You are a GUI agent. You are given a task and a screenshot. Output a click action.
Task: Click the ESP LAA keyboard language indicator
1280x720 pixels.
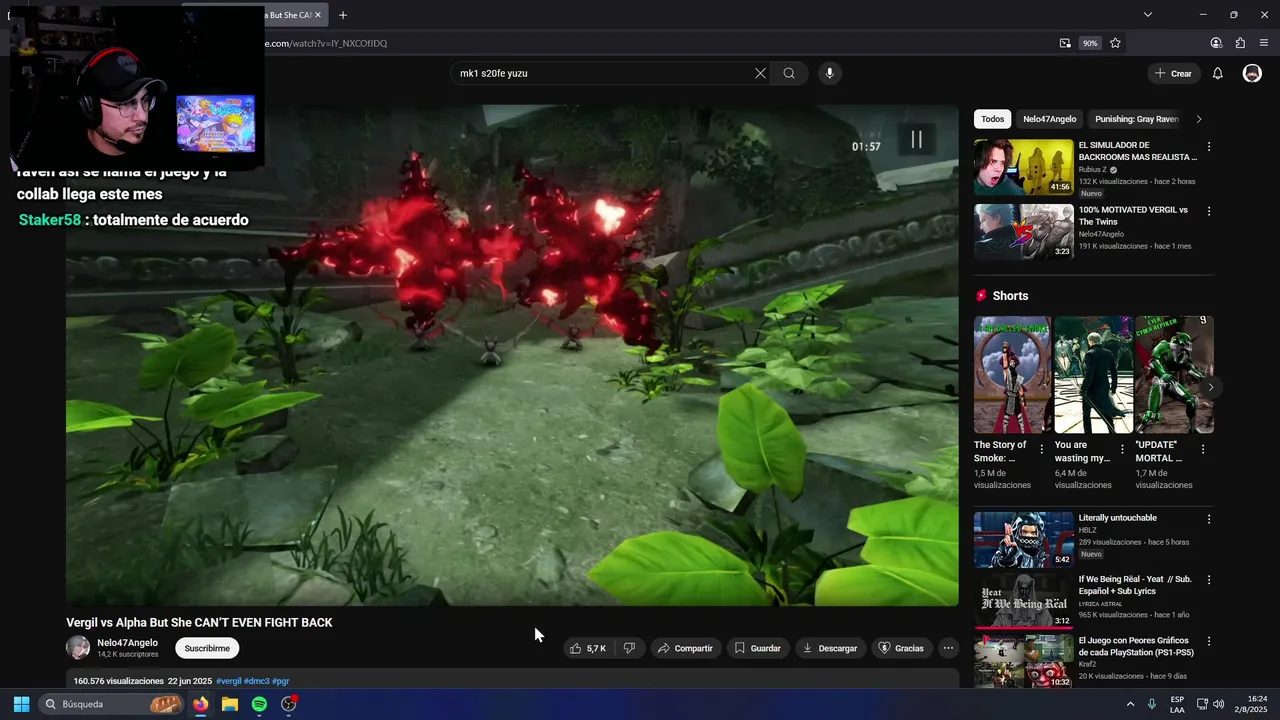(1177, 704)
